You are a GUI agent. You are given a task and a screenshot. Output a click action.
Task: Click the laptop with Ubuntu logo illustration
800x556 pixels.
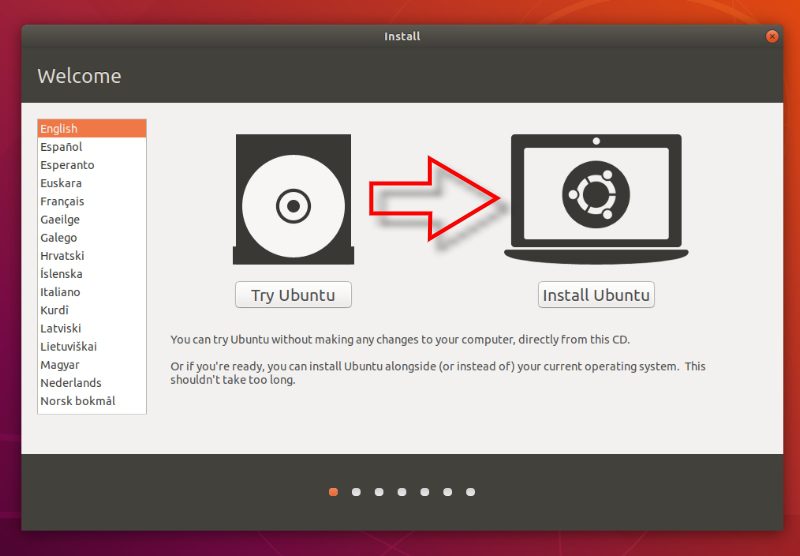coord(596,199)
